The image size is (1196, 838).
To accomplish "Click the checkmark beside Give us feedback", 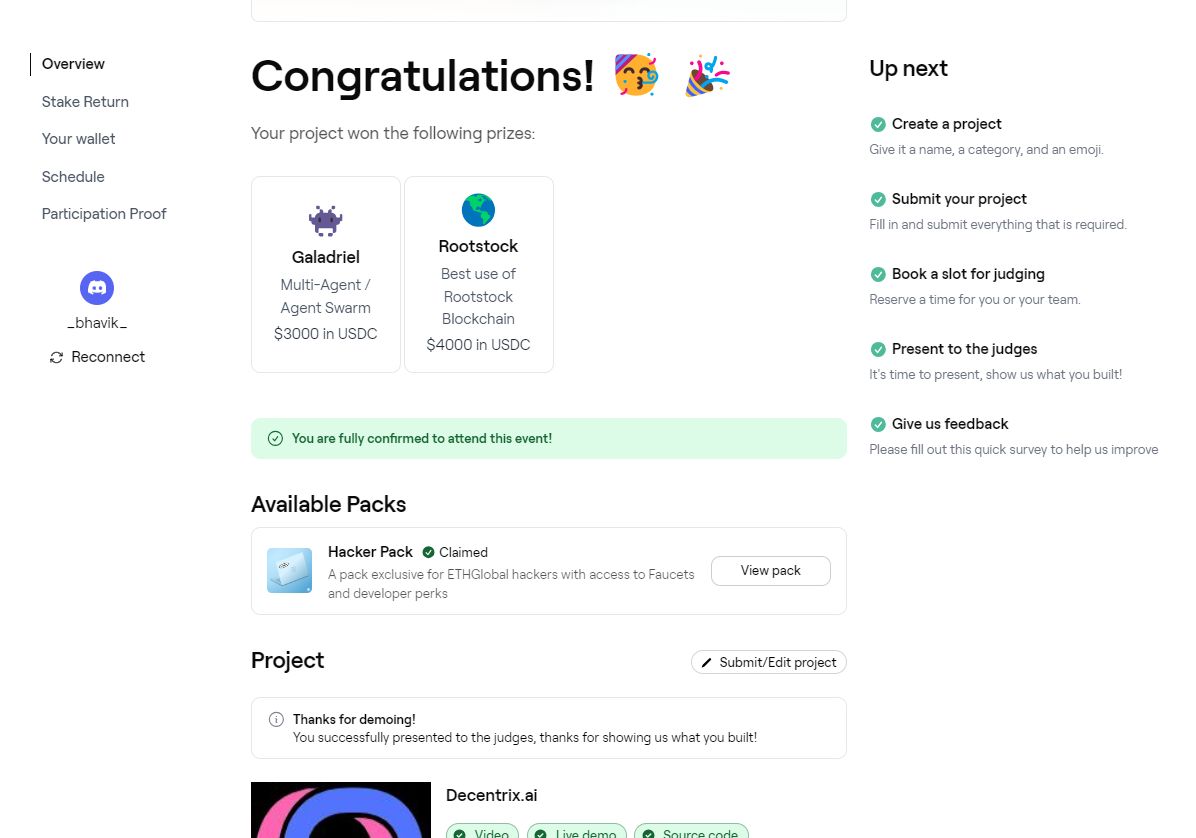I will point(878,424).
